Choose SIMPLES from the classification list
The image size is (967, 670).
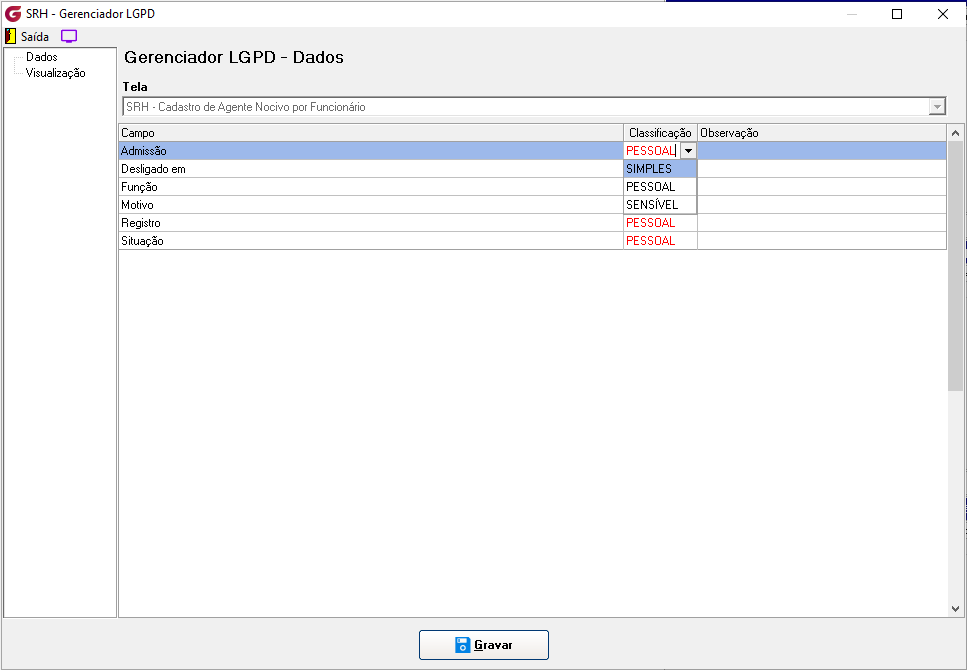[x=660, y=168]
